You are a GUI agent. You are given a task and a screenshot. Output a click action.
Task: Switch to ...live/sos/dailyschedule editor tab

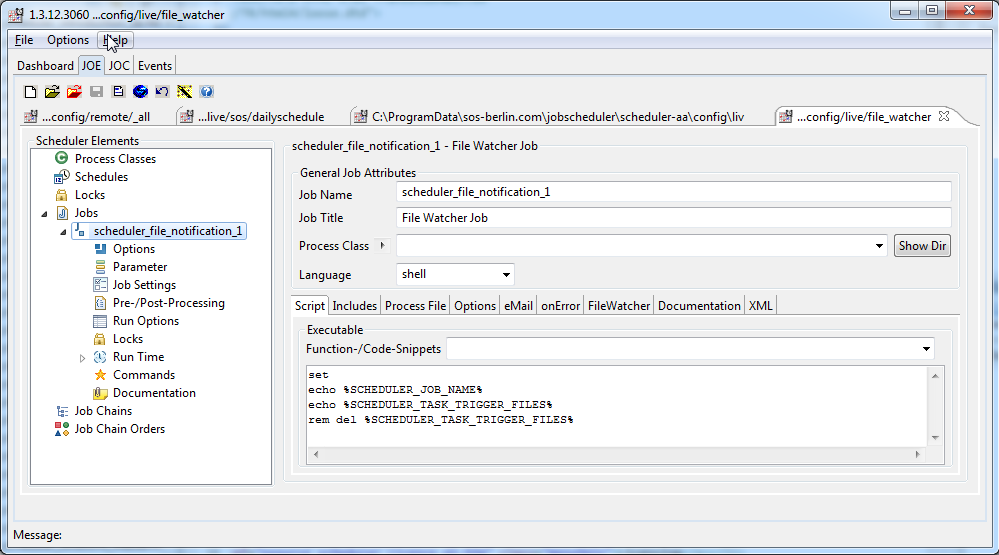pos(253,117)
